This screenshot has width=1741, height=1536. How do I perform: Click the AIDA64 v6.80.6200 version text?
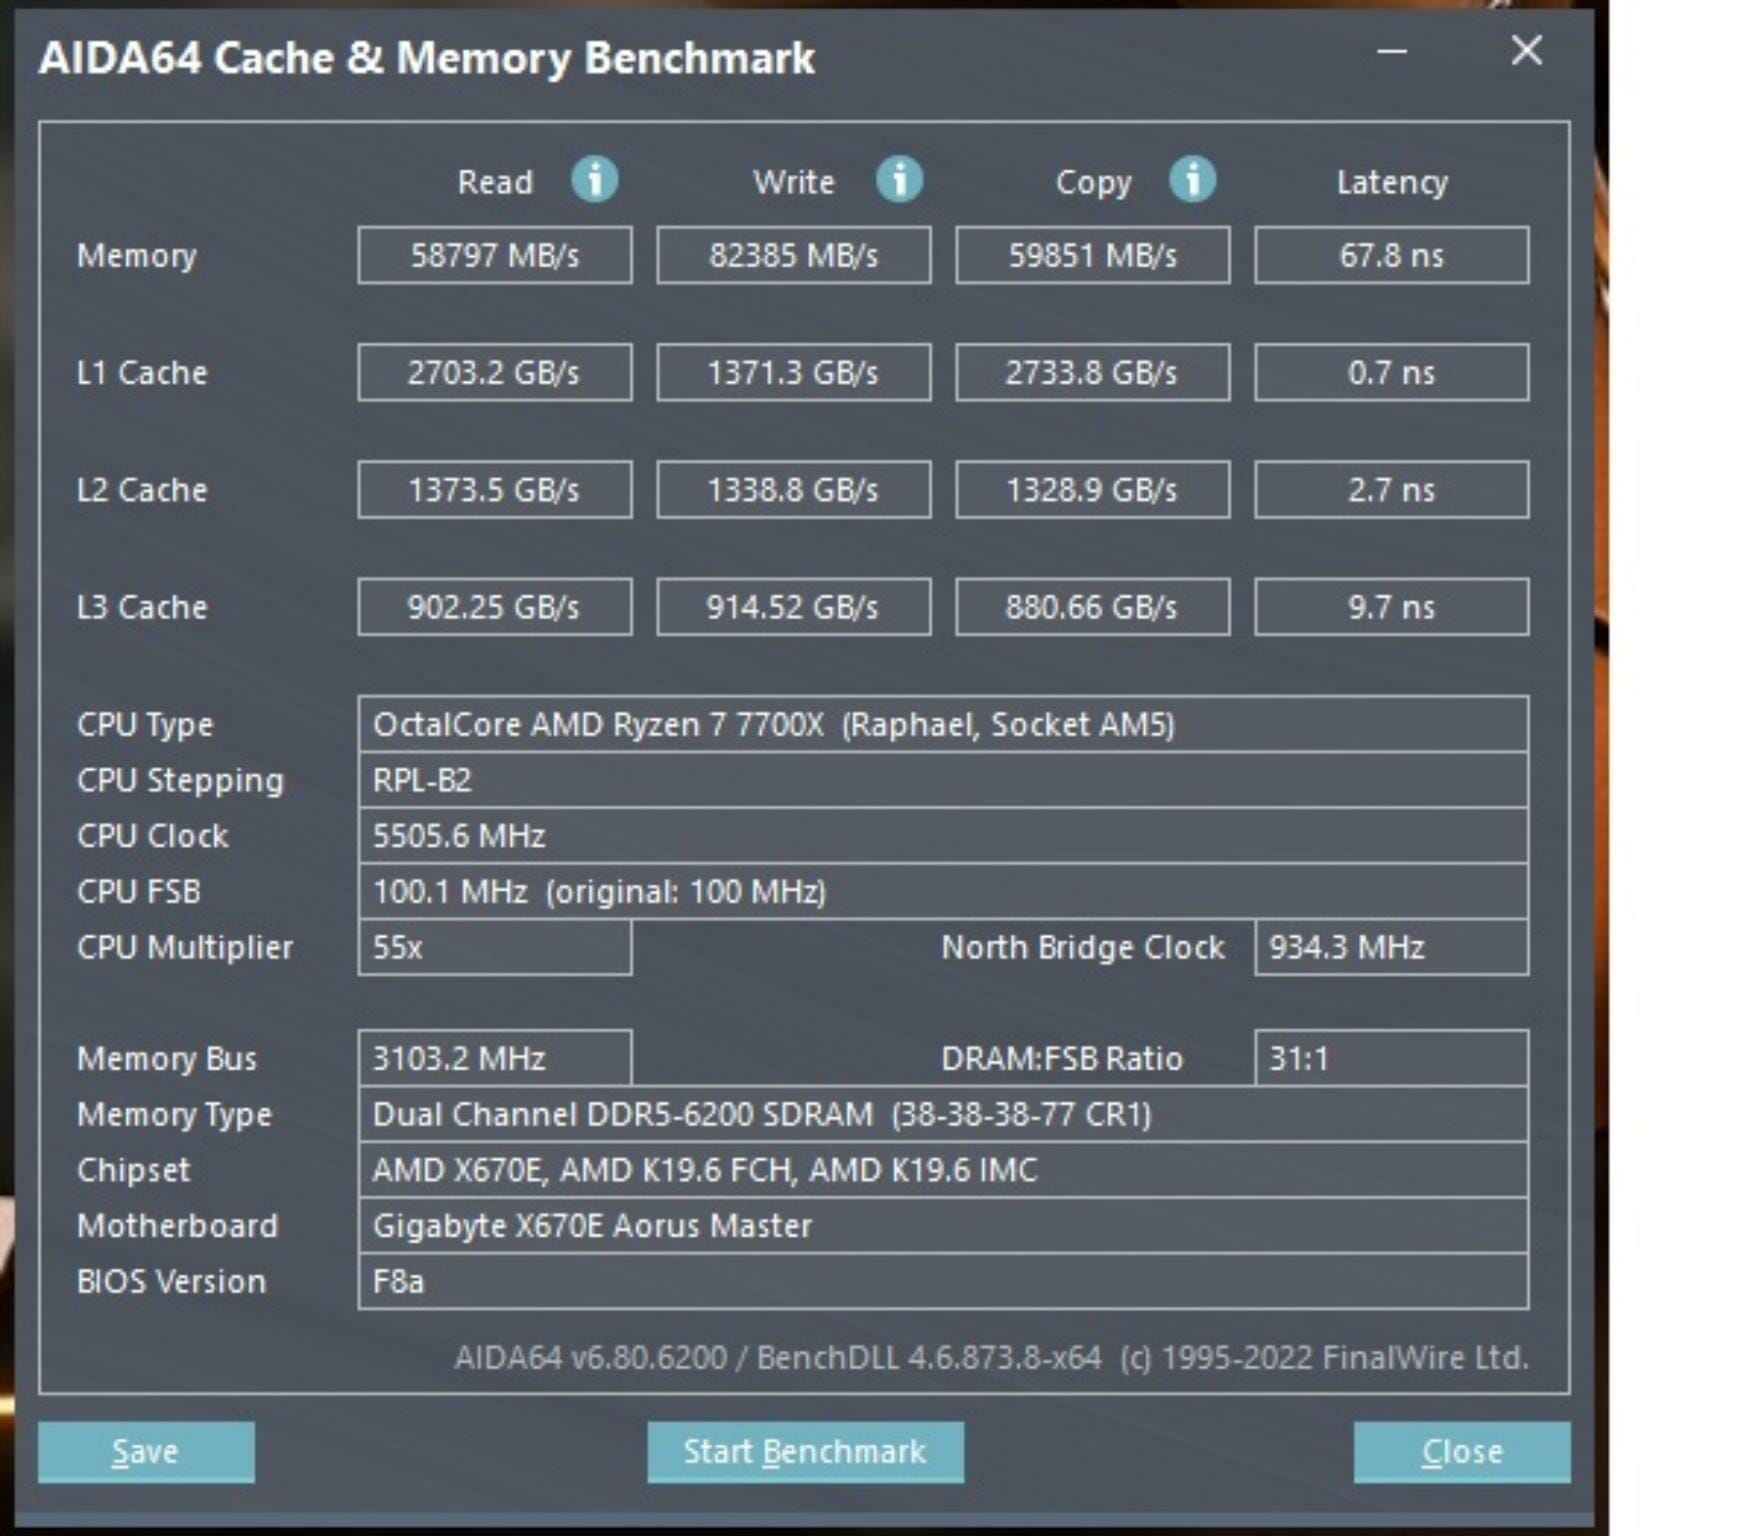[x=991, y=1358]
